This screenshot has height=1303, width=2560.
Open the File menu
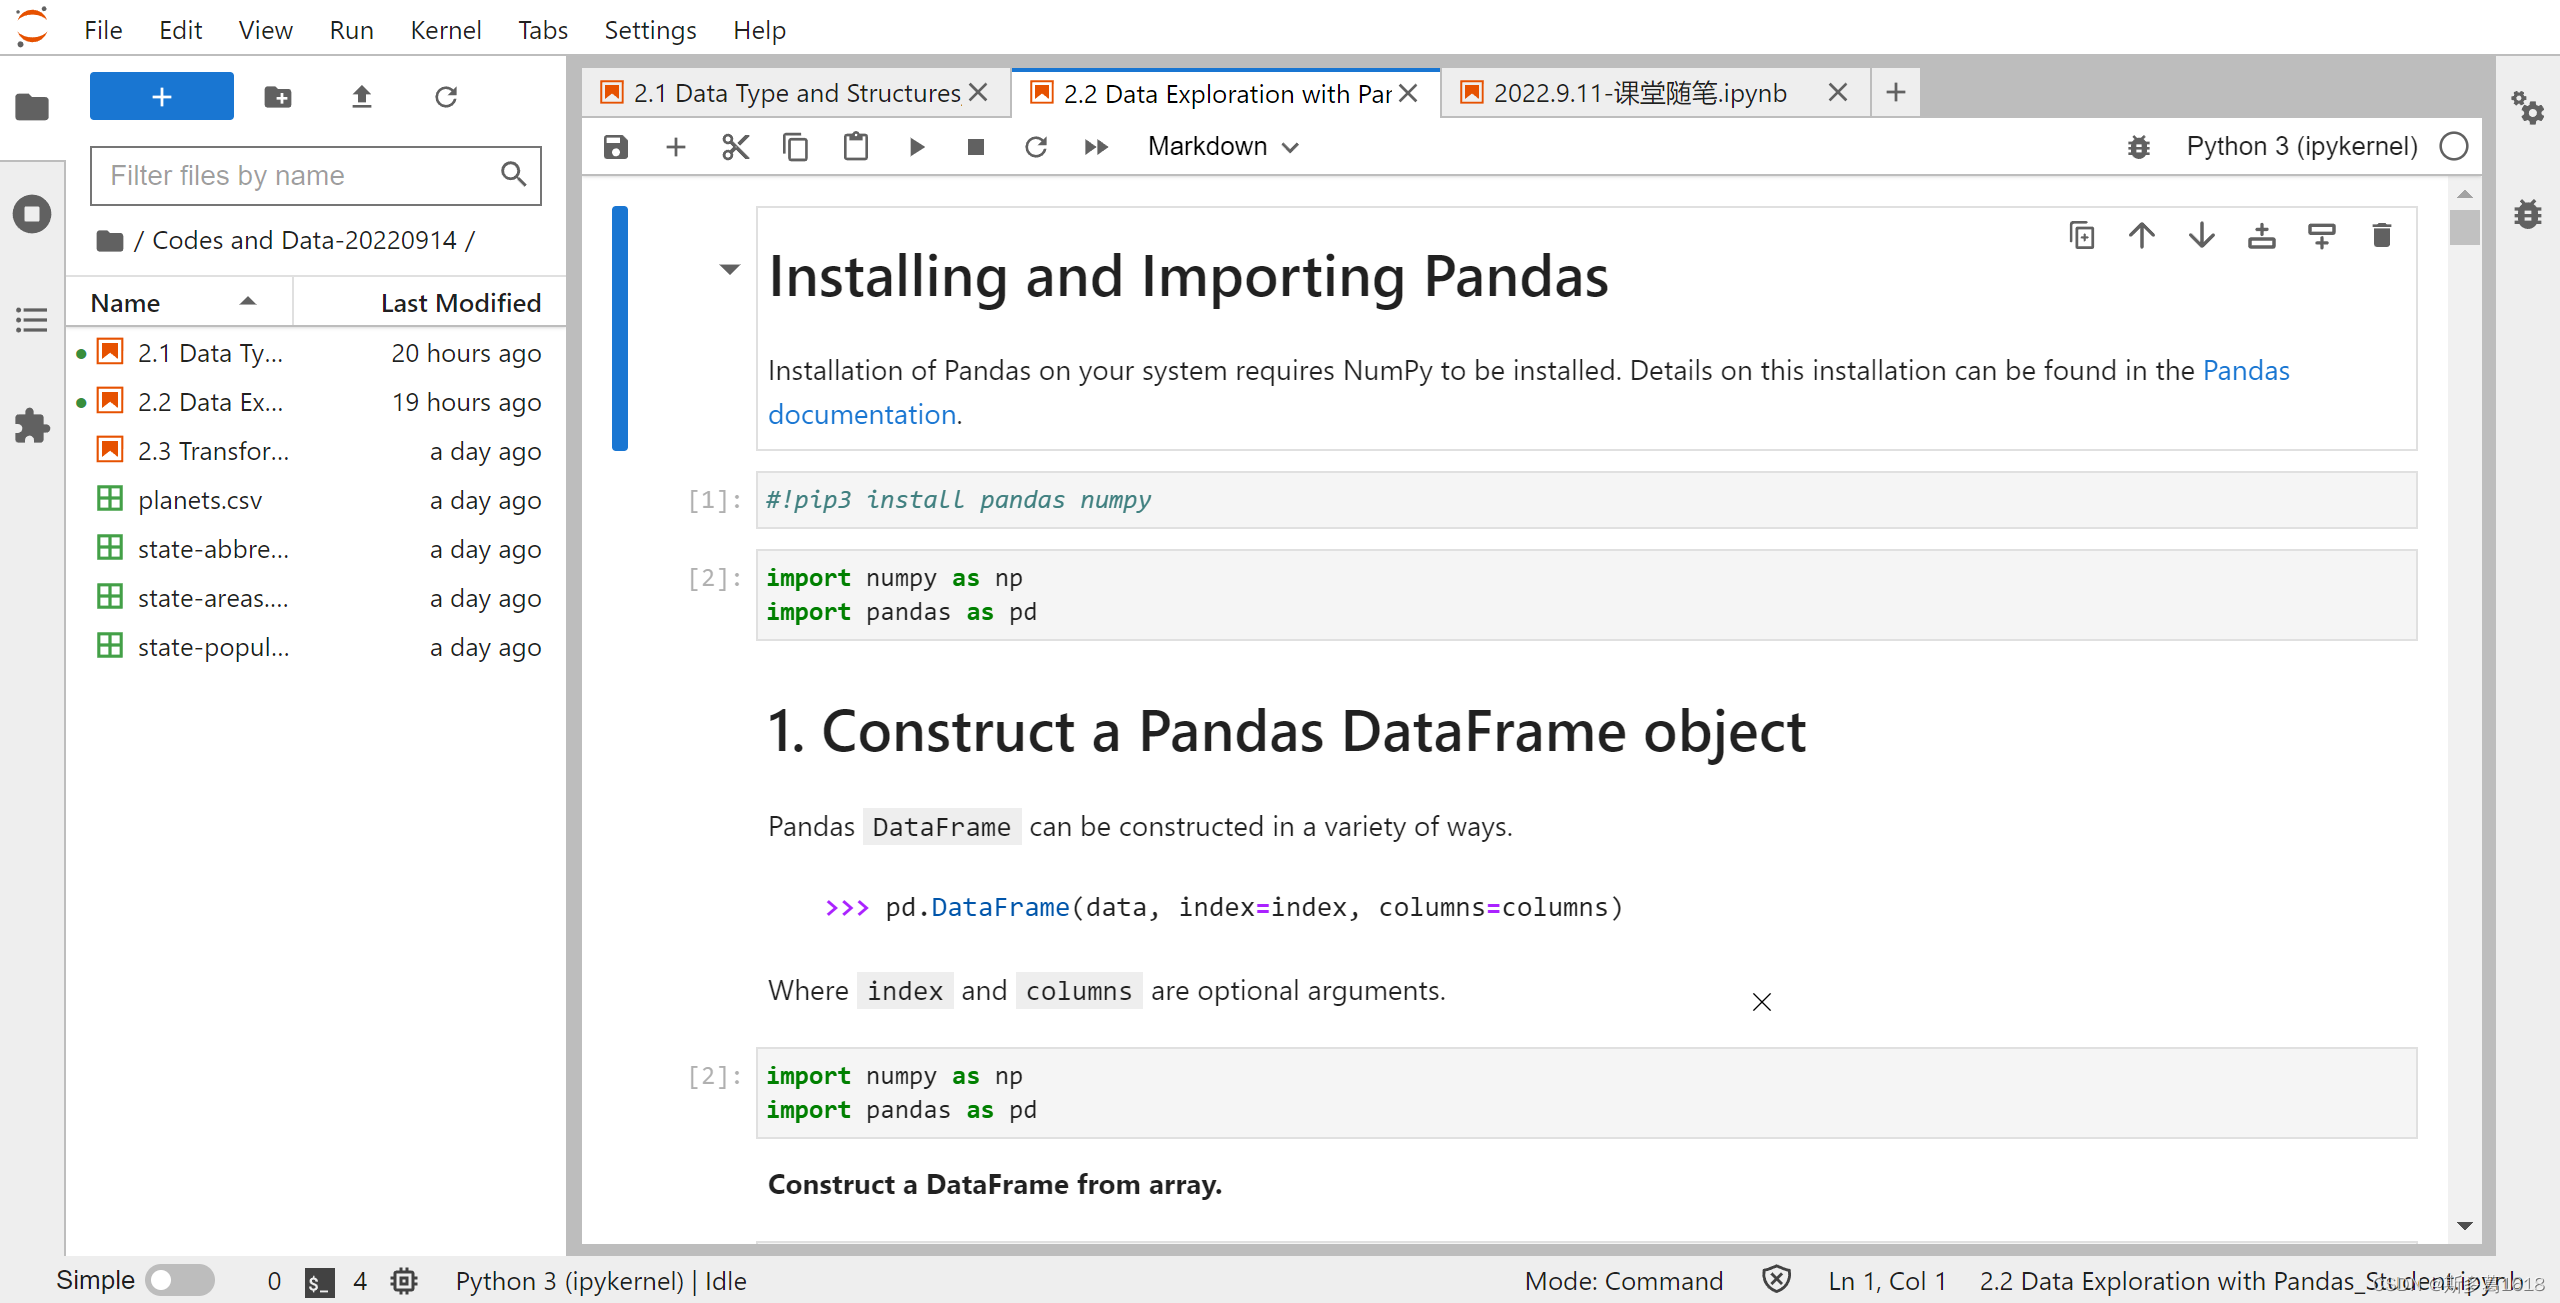103,30
